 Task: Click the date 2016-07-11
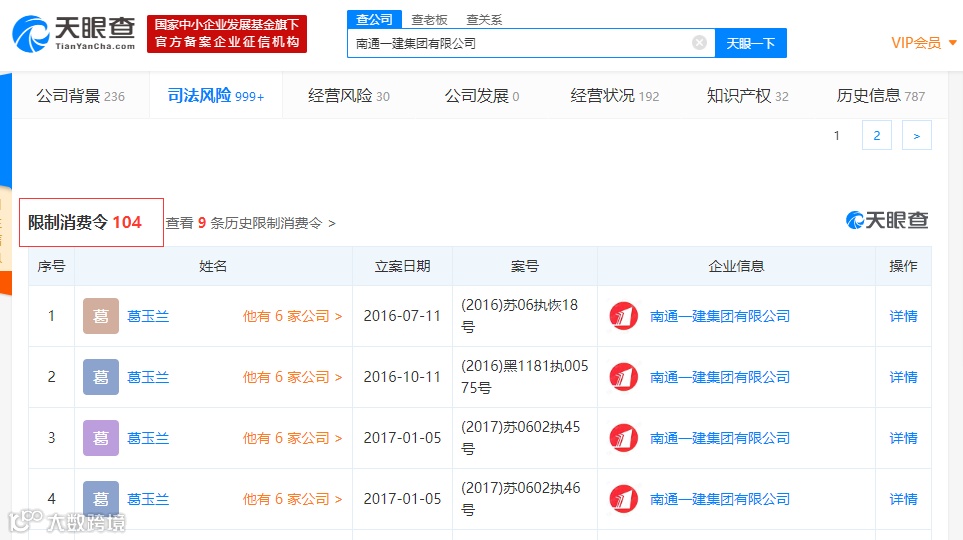[402, 316]
